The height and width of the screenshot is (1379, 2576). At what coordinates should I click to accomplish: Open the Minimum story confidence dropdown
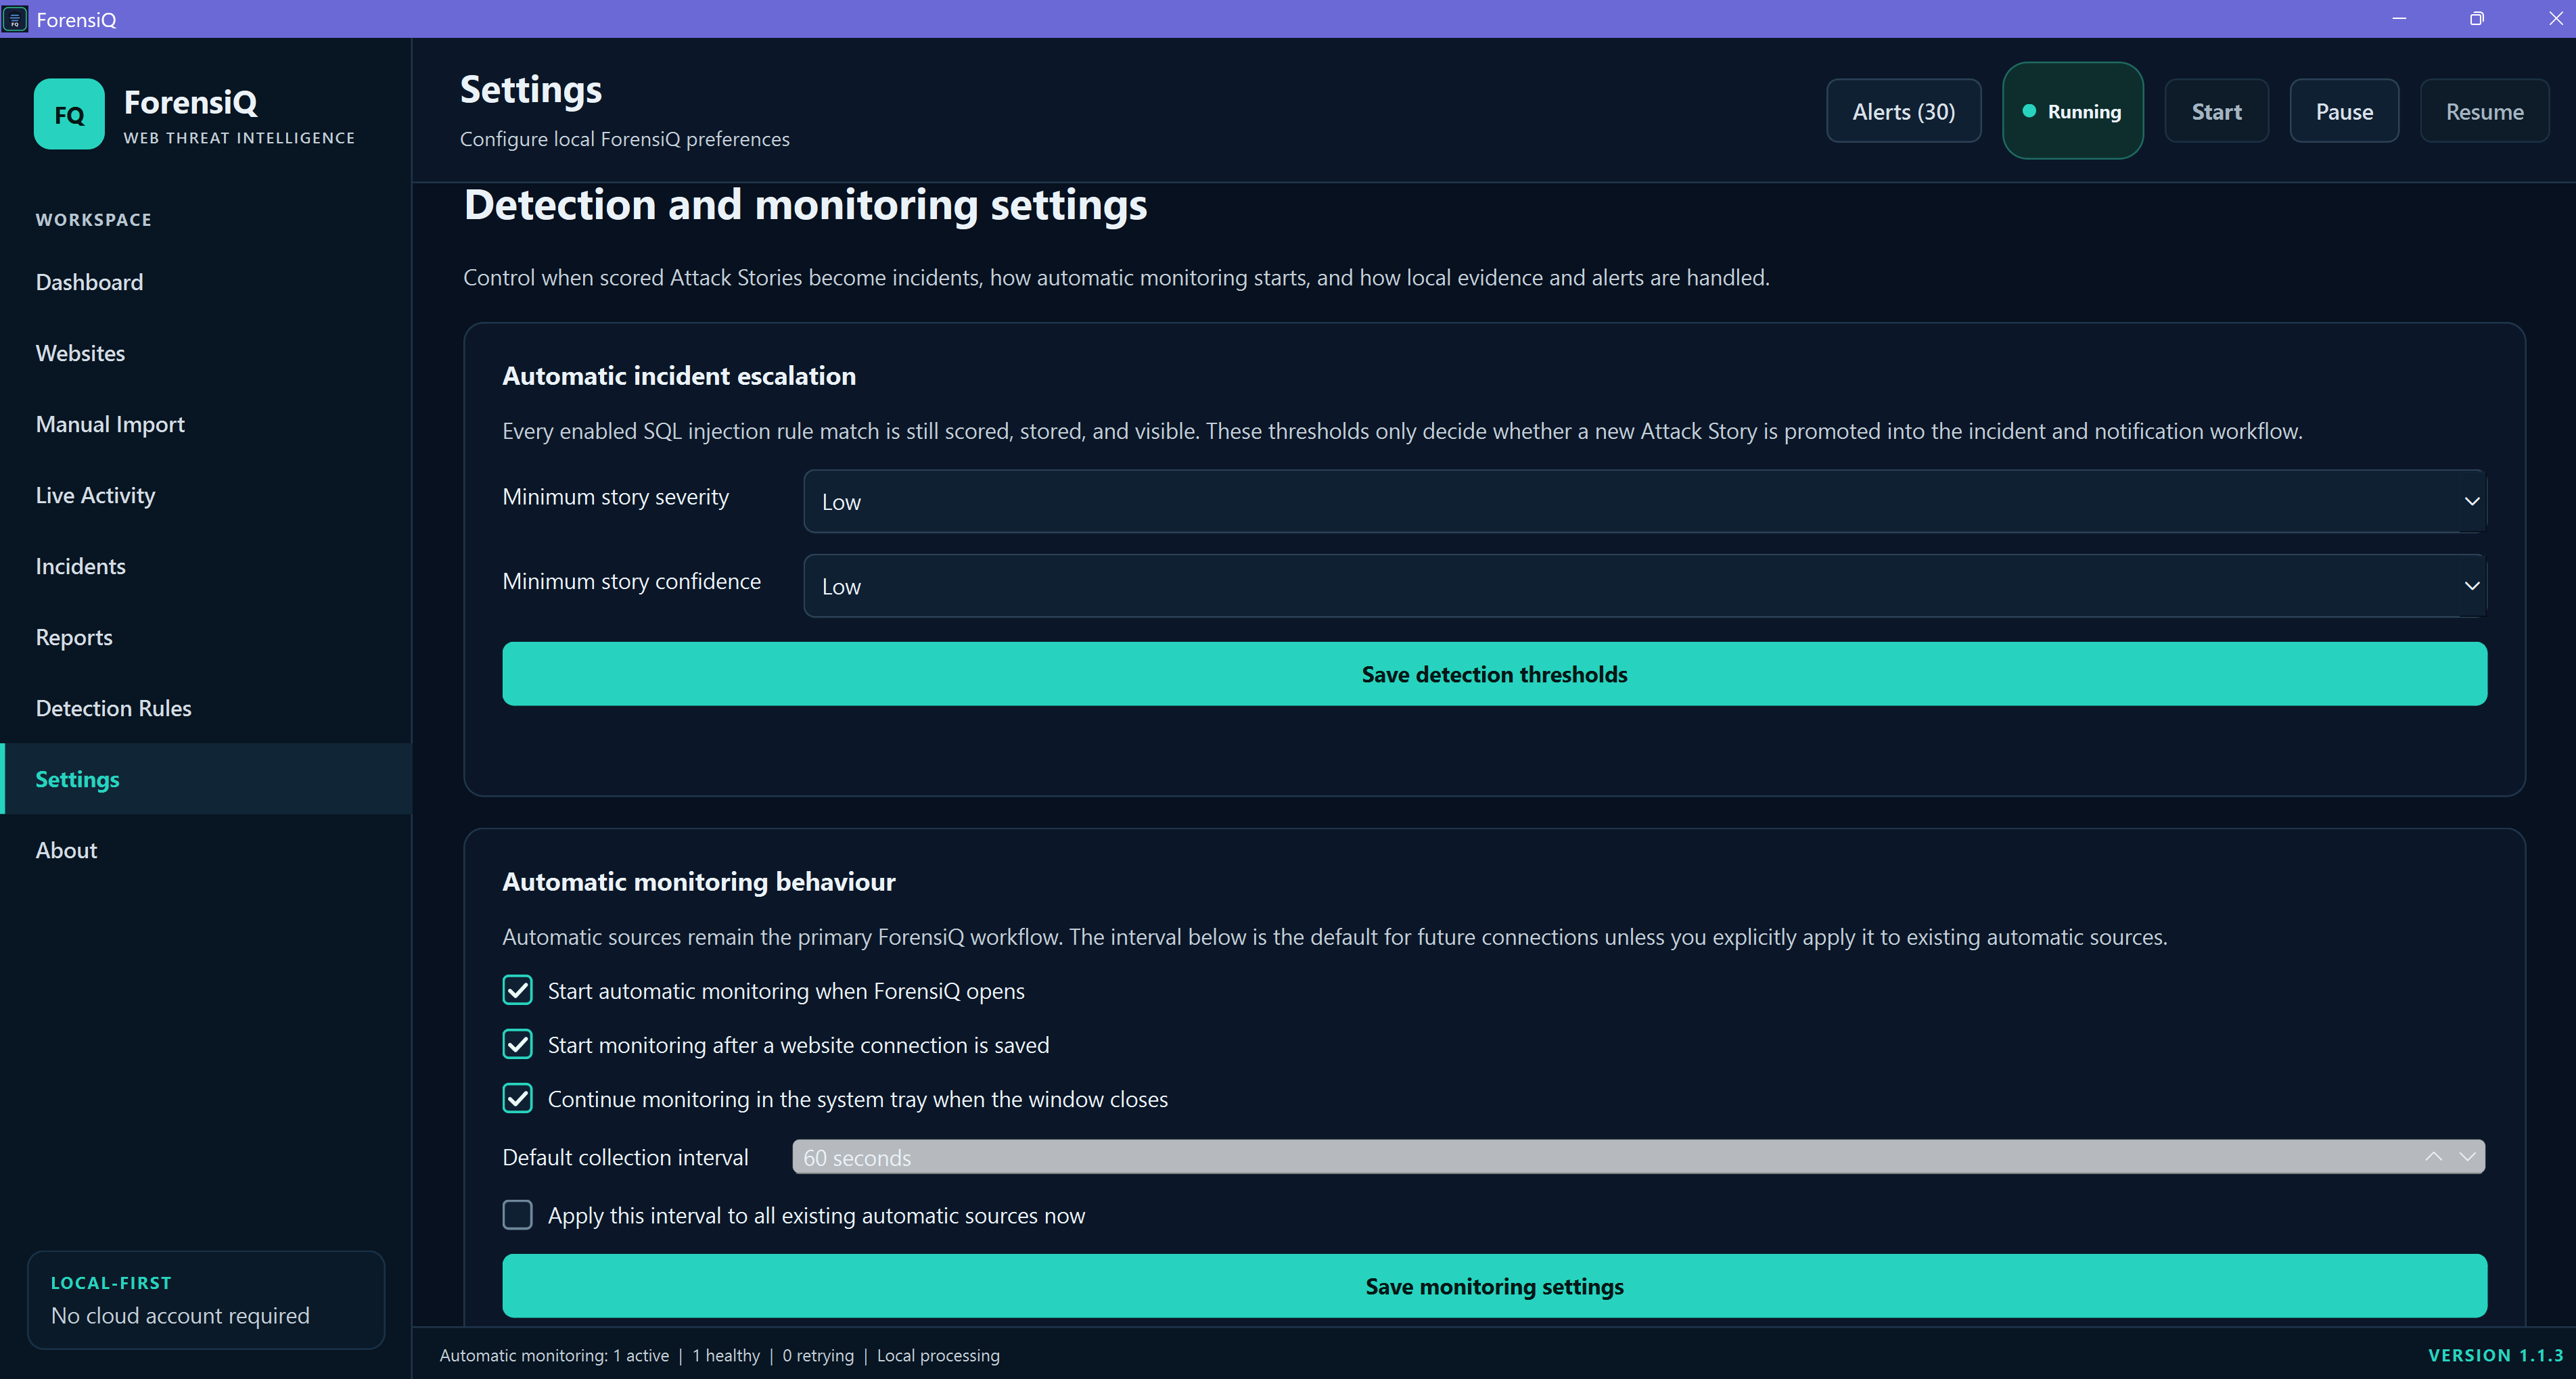click(x=1645, y=586)
